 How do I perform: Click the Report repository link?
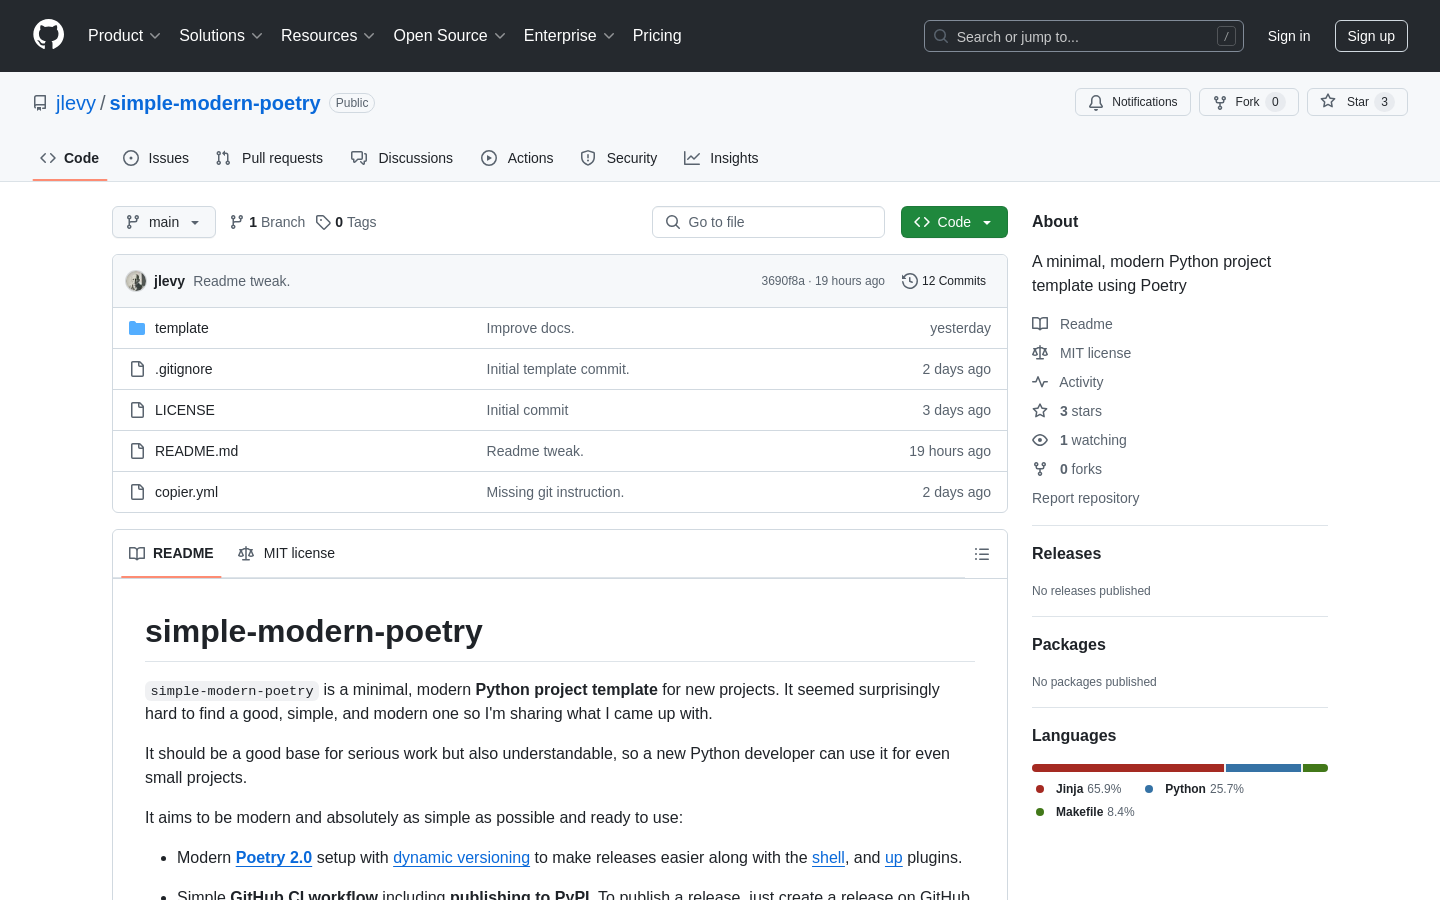[x=1085, y=498]
